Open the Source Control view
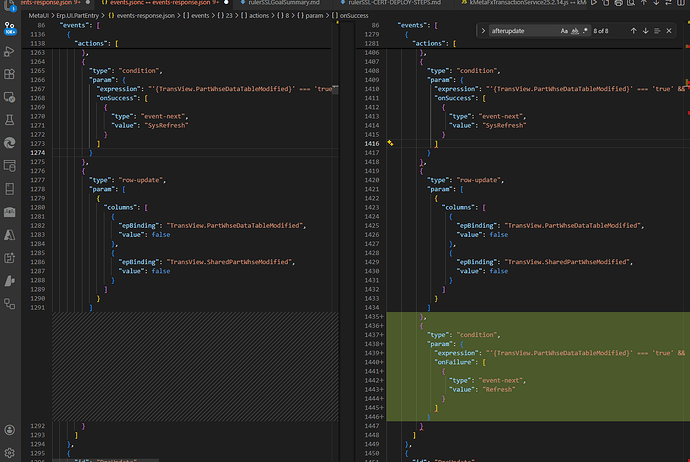The height and width of the screenshot is (462, 690). [x=10, y=29]
